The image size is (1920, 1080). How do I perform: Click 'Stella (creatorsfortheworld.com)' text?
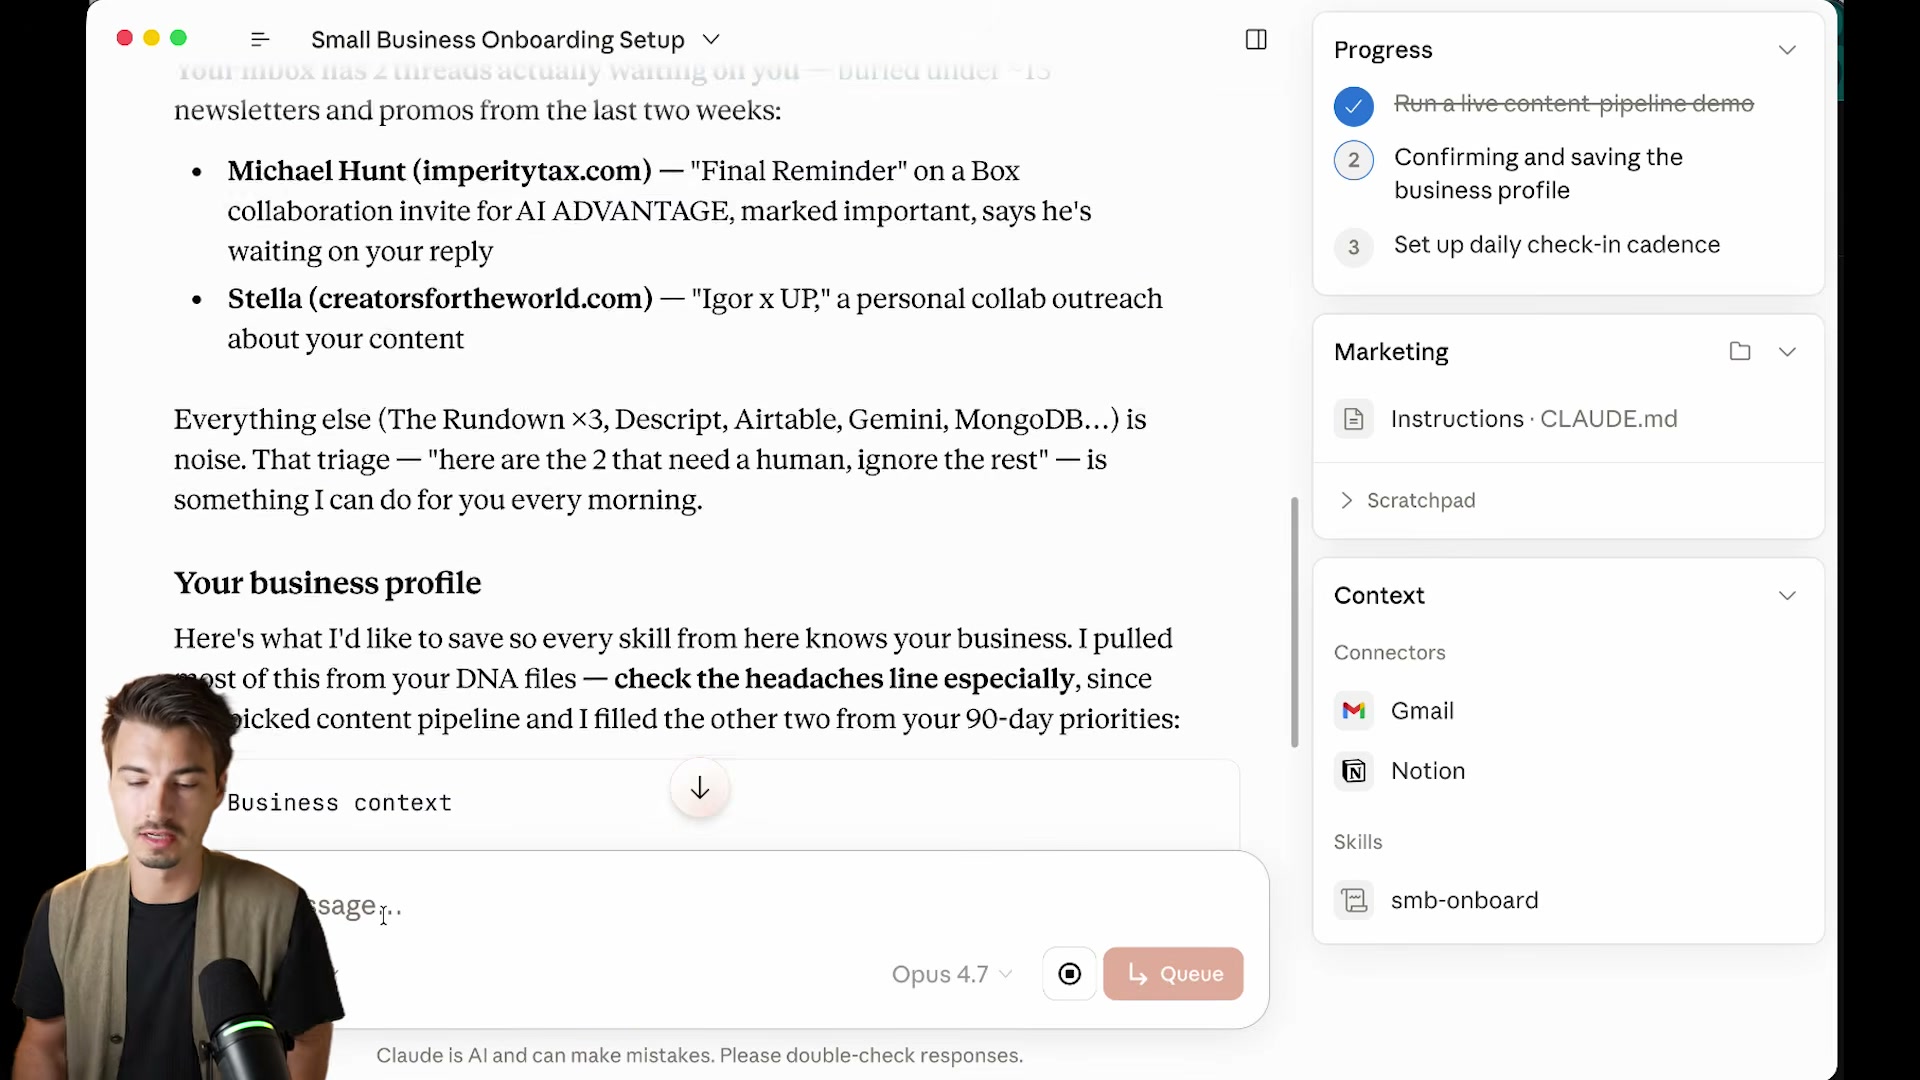pos(440,299)
